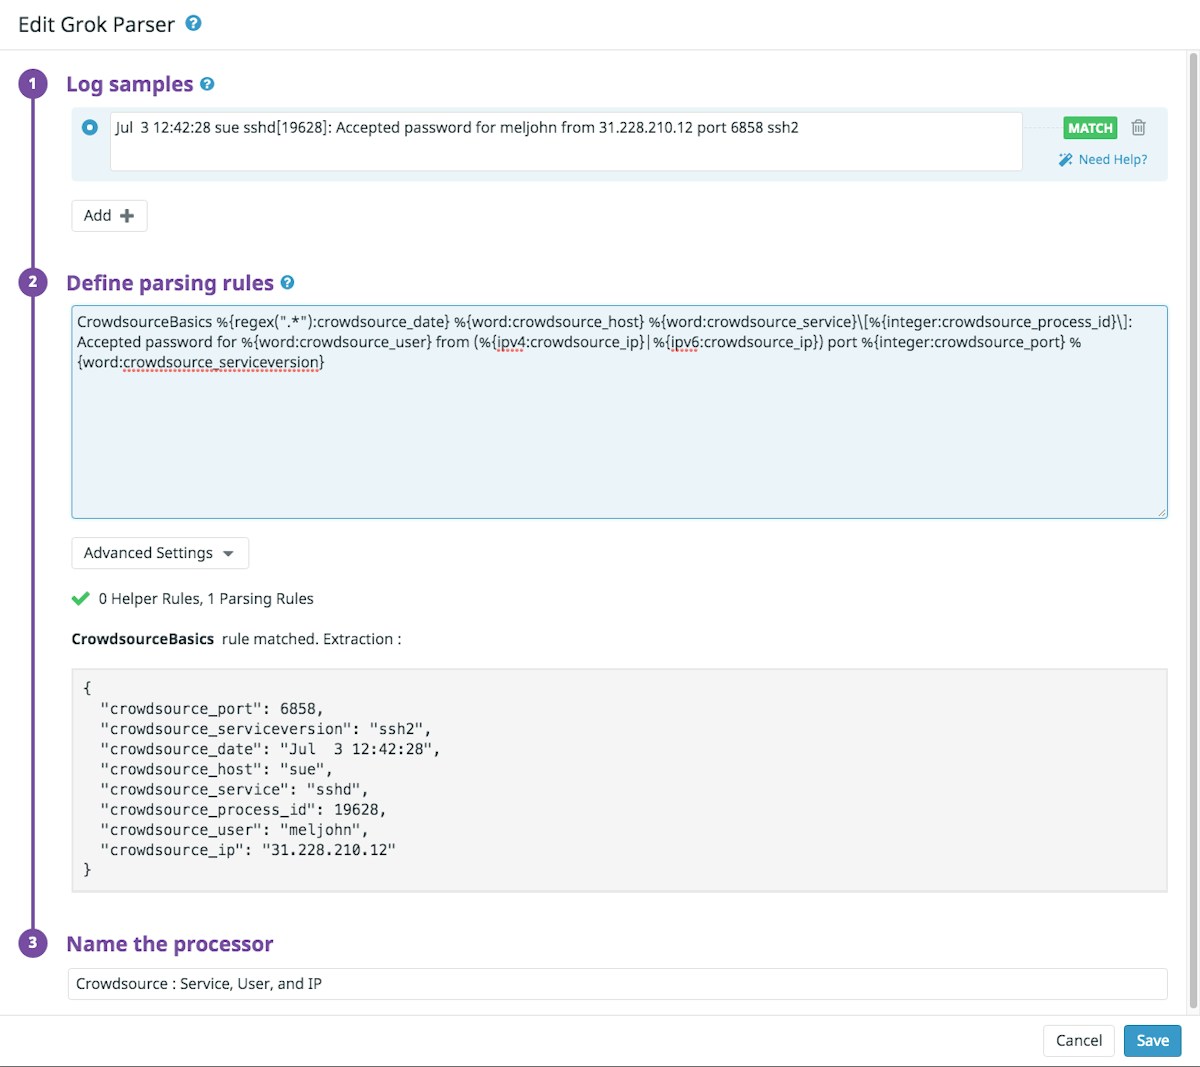Open the Need Help? link
1200x1067 pixels.
tap(1112, 160)
